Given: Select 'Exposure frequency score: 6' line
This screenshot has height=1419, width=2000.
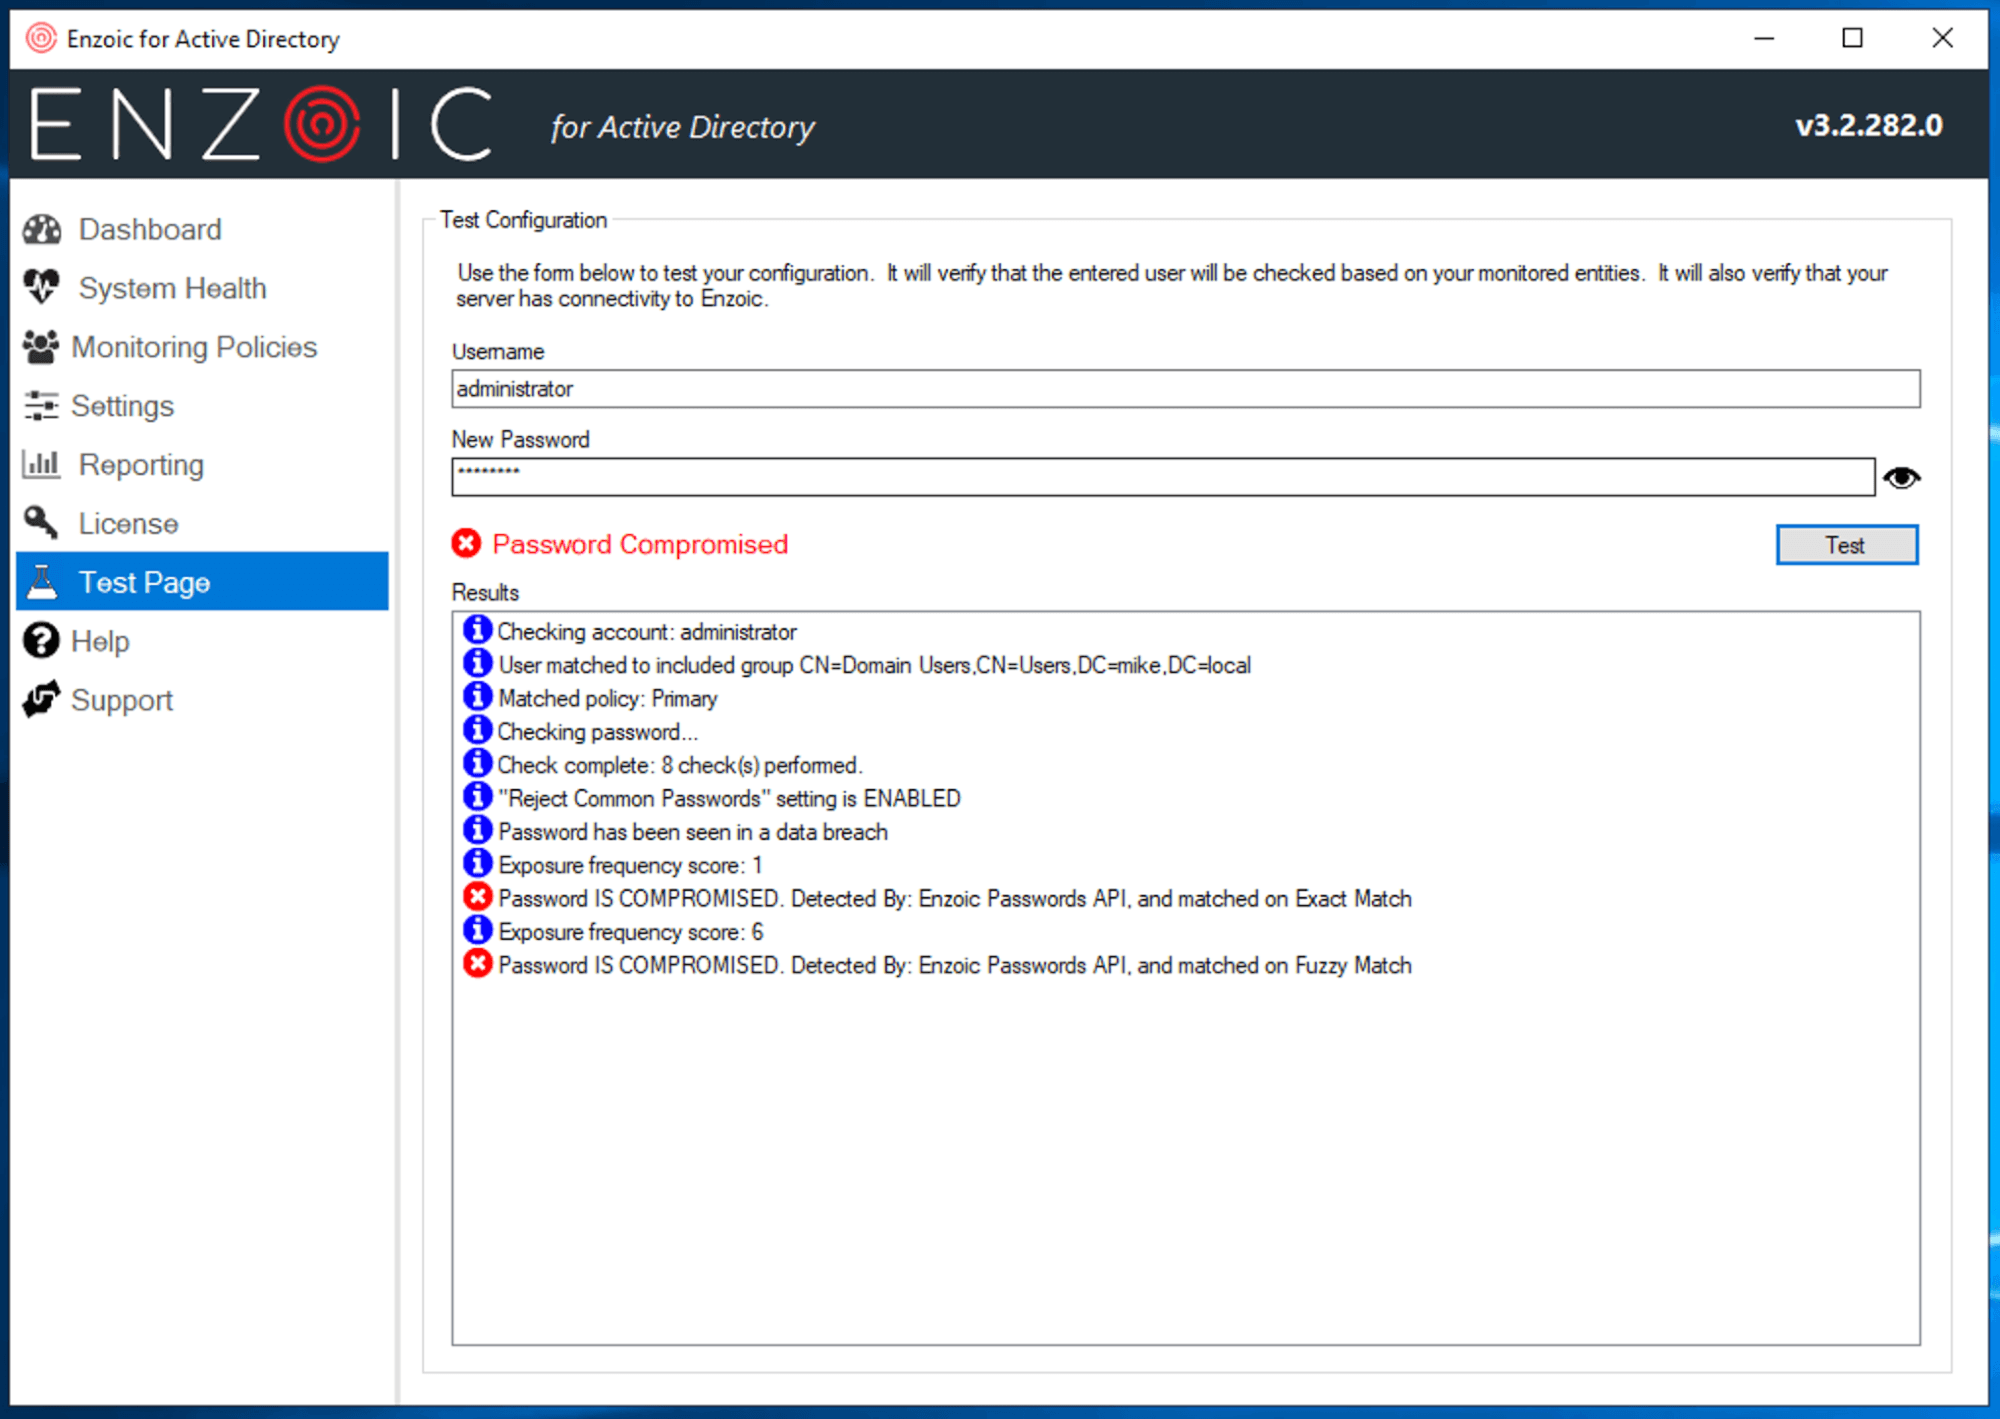Looking at the screenshot, I should (630, 932).
